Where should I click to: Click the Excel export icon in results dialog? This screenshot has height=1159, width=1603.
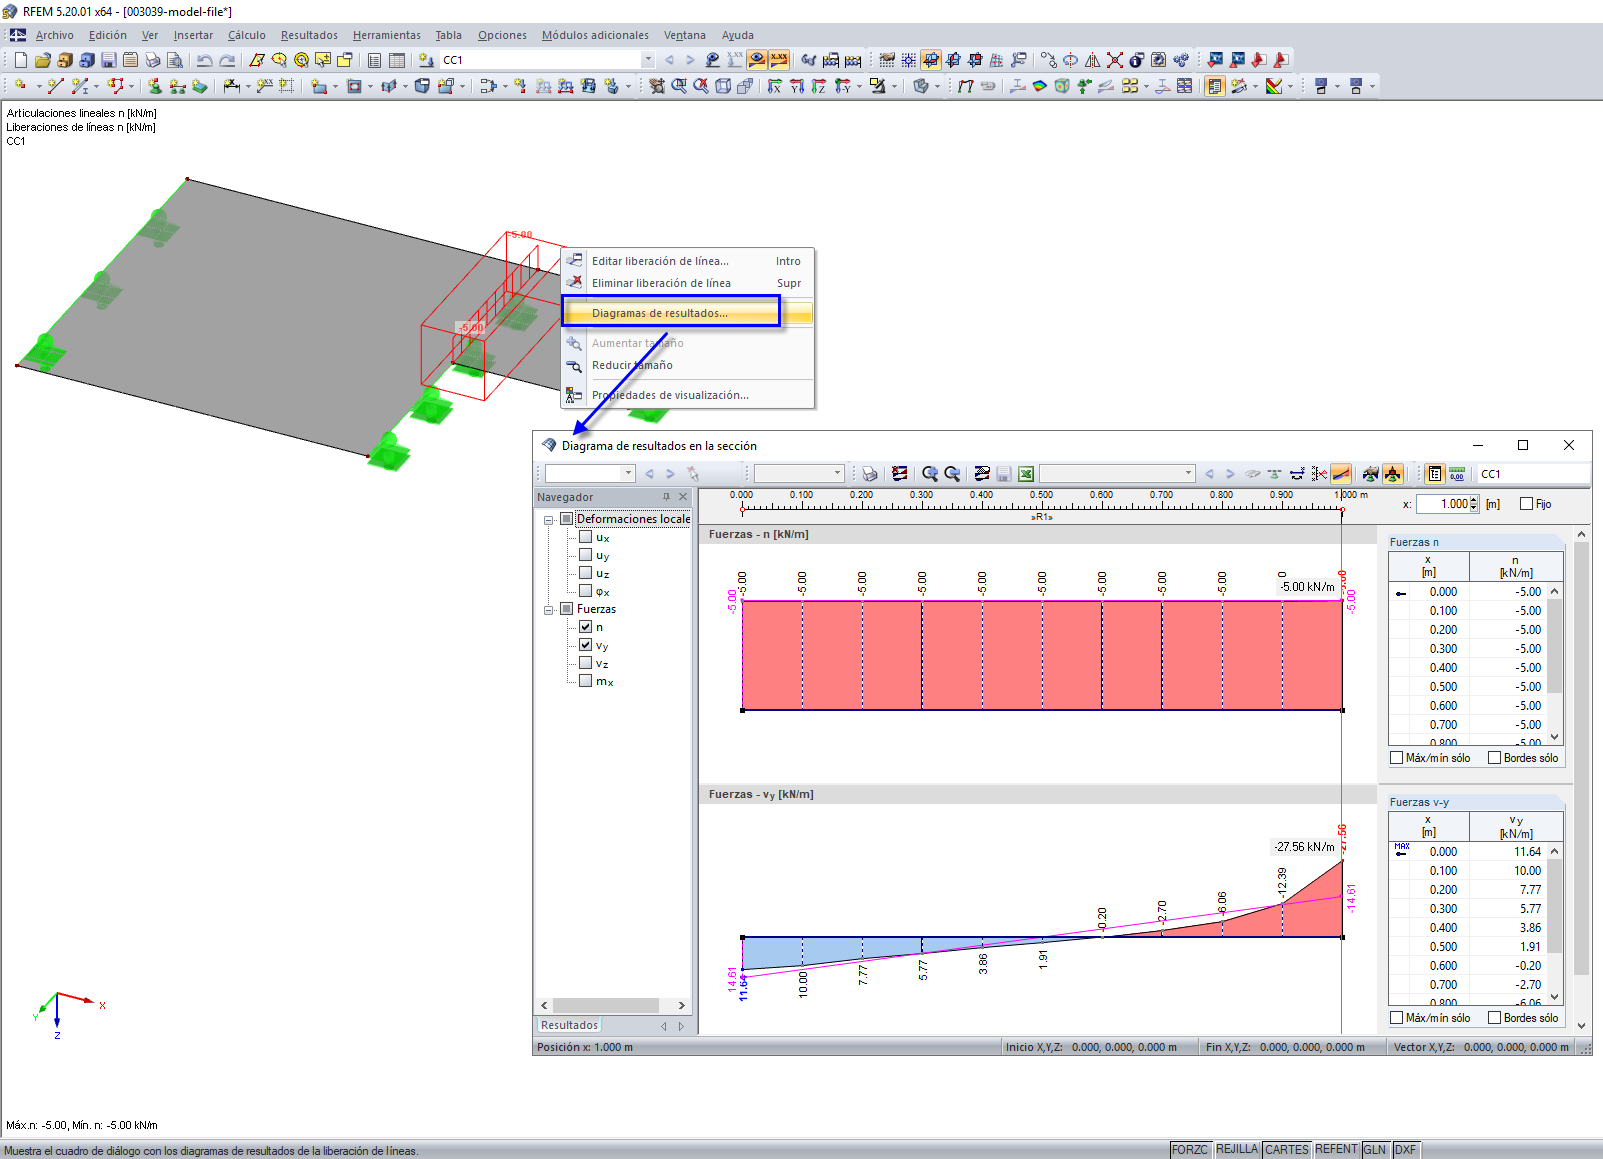[1025, 474]
